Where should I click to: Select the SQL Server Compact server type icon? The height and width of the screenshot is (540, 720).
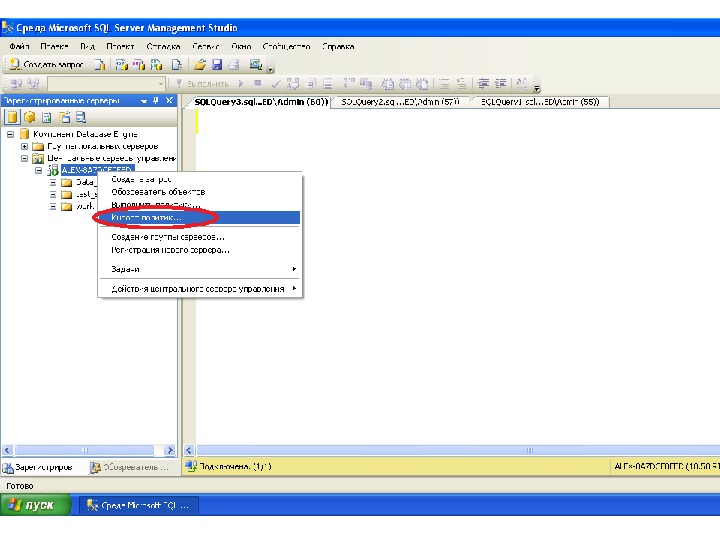coord(64,118)
